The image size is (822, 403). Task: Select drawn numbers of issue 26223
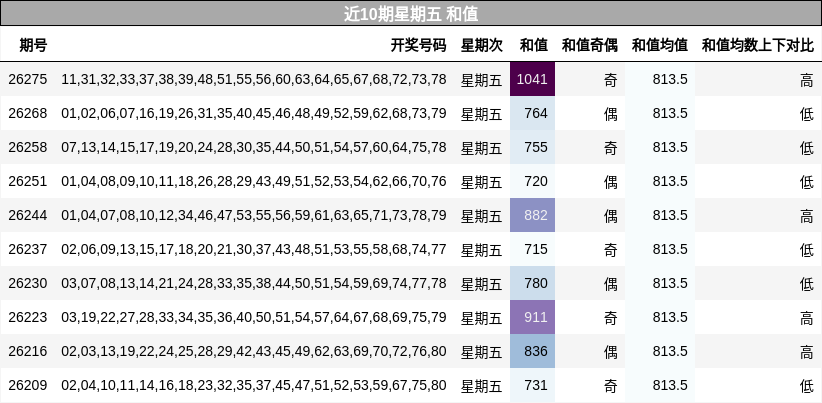pos(254,317)
